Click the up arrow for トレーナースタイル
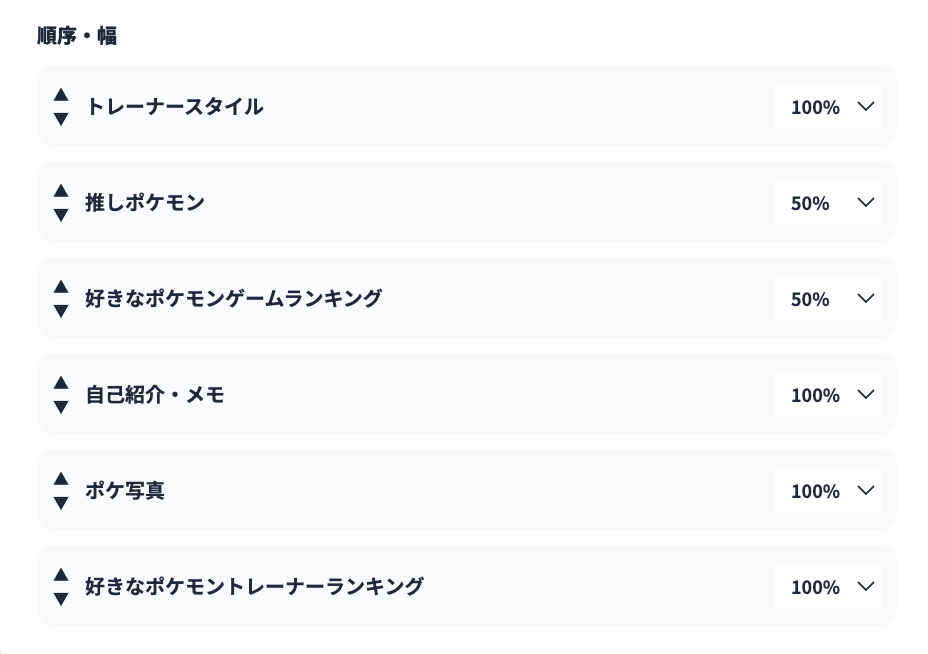928x654 pixels. pyautogui.click(x=61, y=94)
